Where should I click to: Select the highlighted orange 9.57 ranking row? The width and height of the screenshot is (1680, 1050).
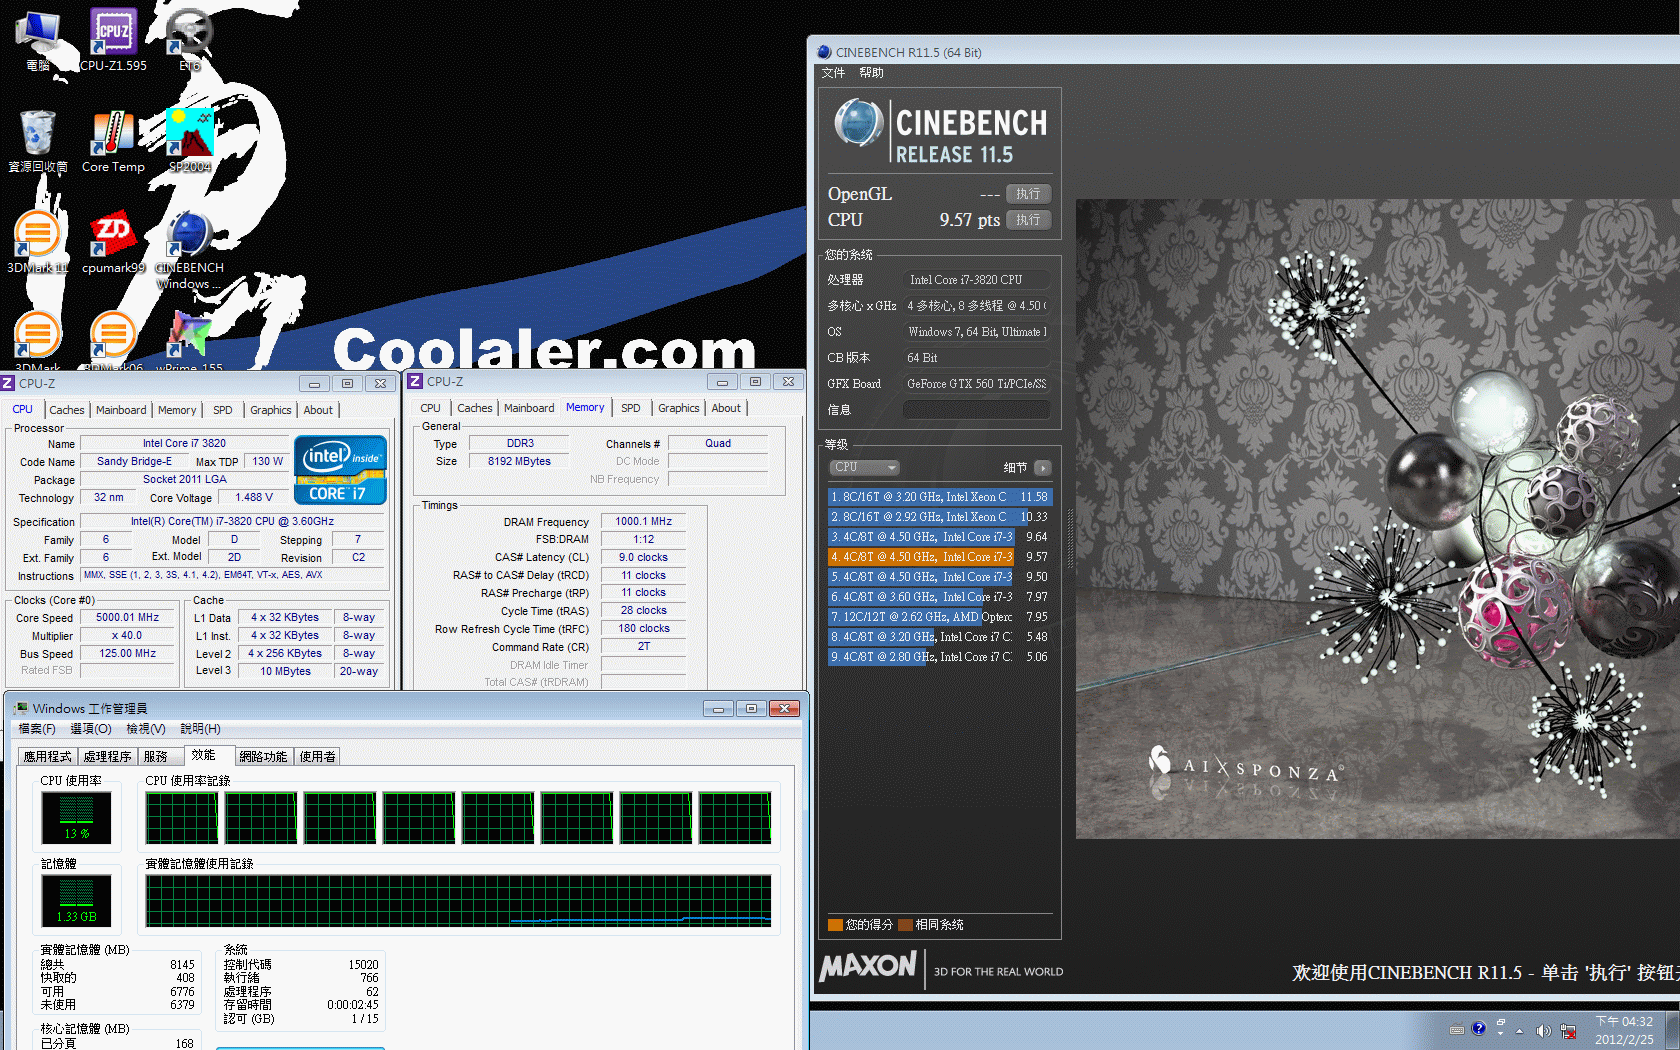[x=939, y=557]
